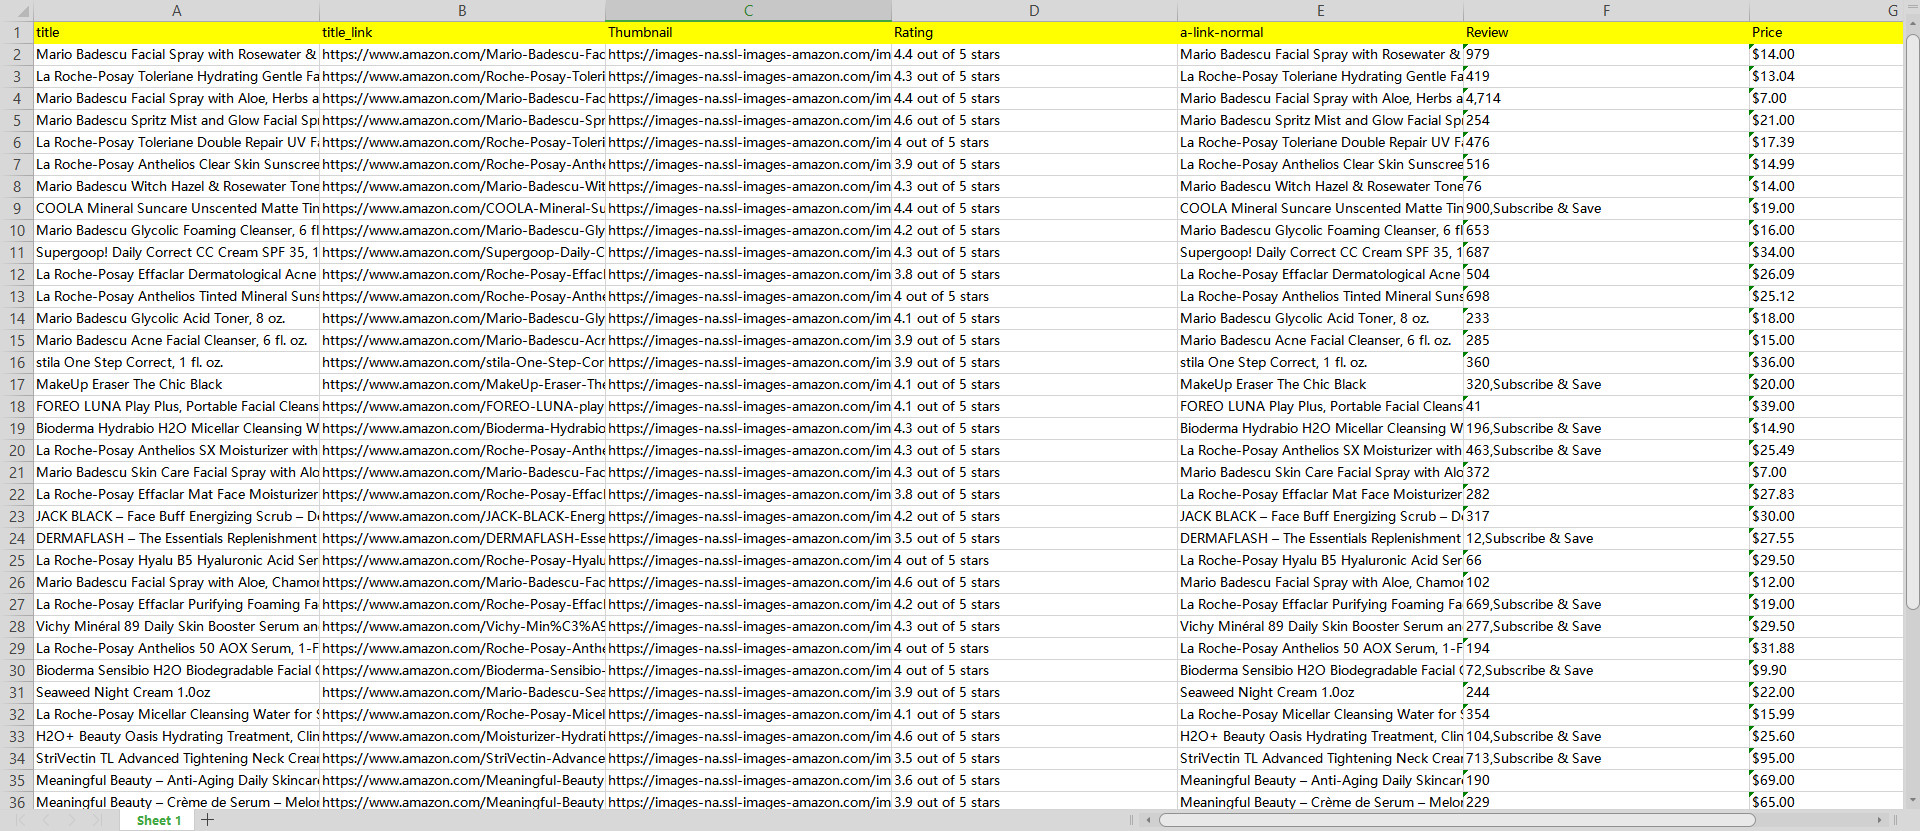Select the thumbnail URL cell in row 2
The image size is (1920, 831).
748,54
